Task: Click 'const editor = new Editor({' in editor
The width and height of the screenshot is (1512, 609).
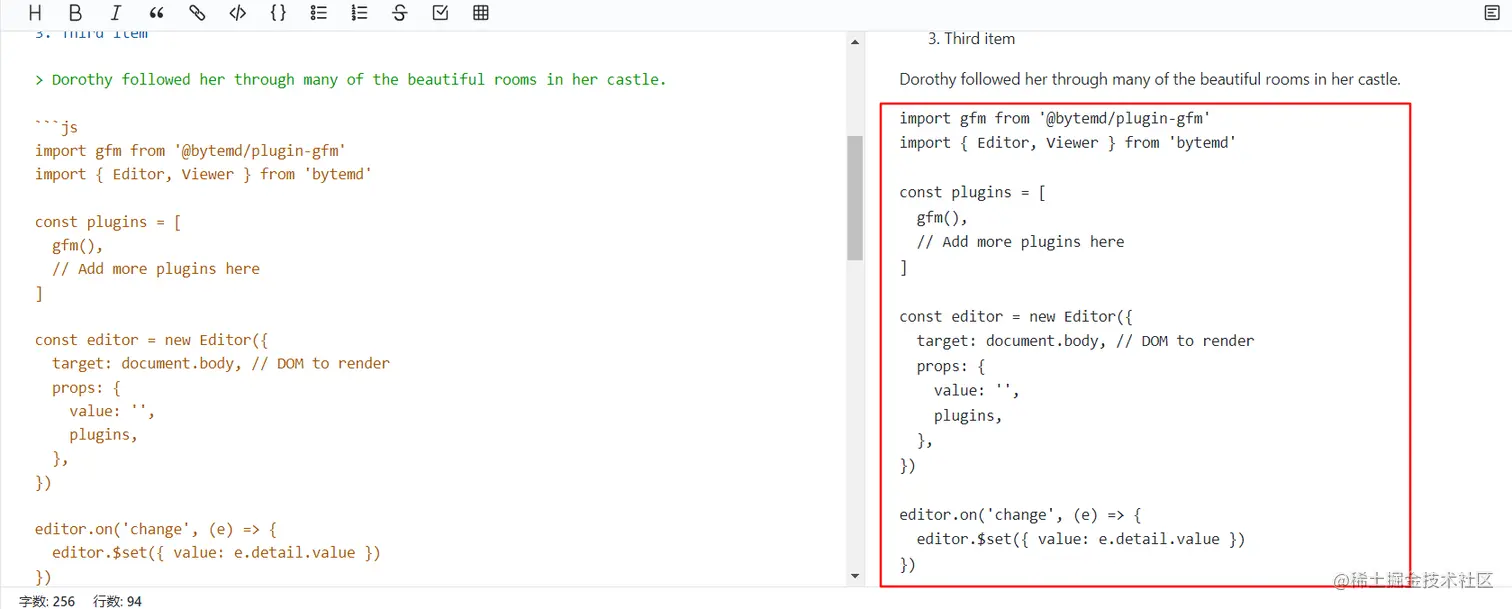Action: click(x=151, y=340)
